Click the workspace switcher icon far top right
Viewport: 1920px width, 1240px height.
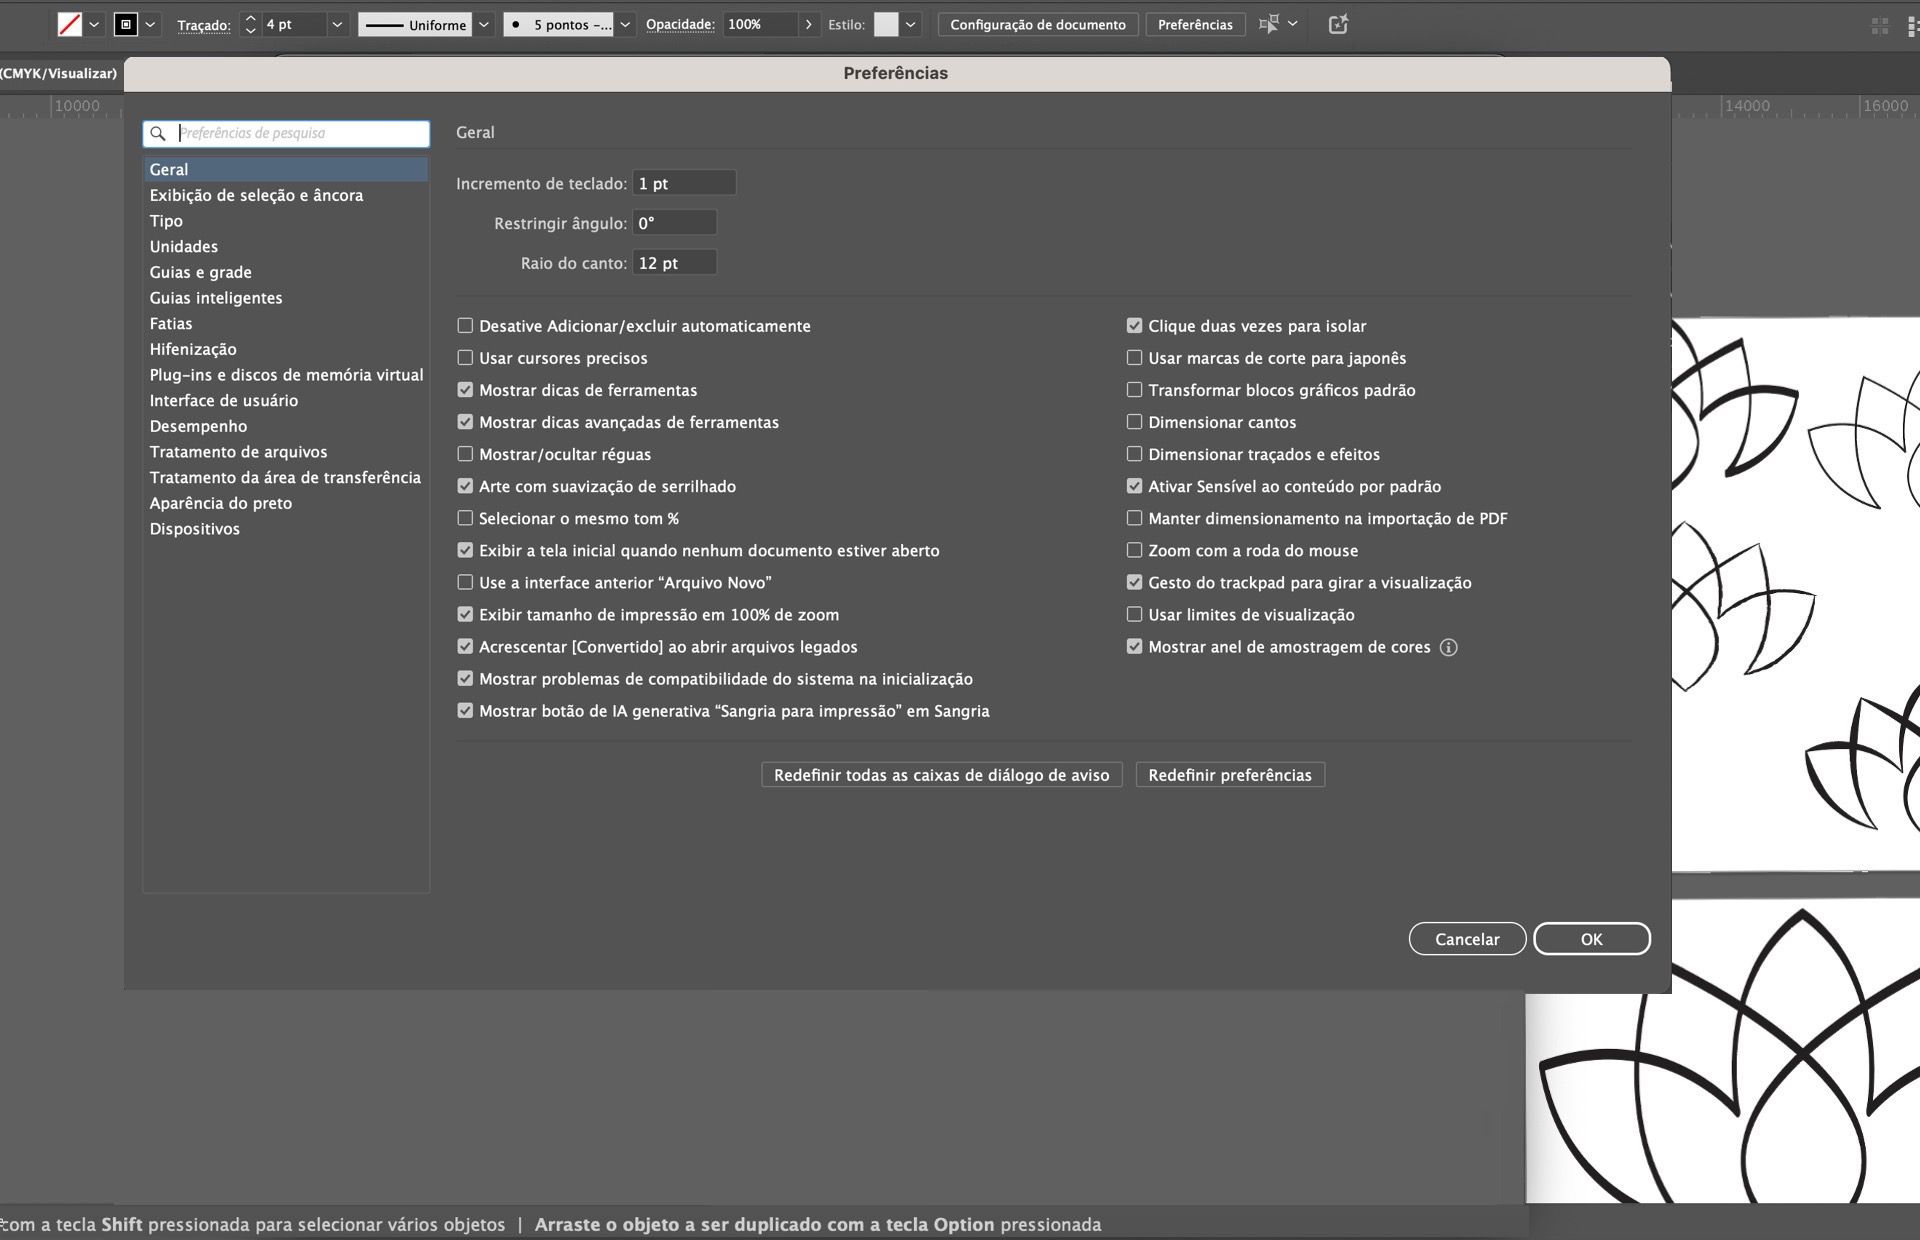[1913, 25]
